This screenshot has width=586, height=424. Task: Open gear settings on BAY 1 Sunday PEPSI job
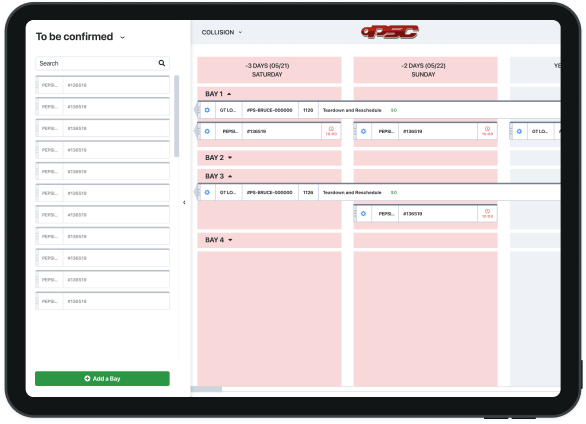click(x=363, y=131)
